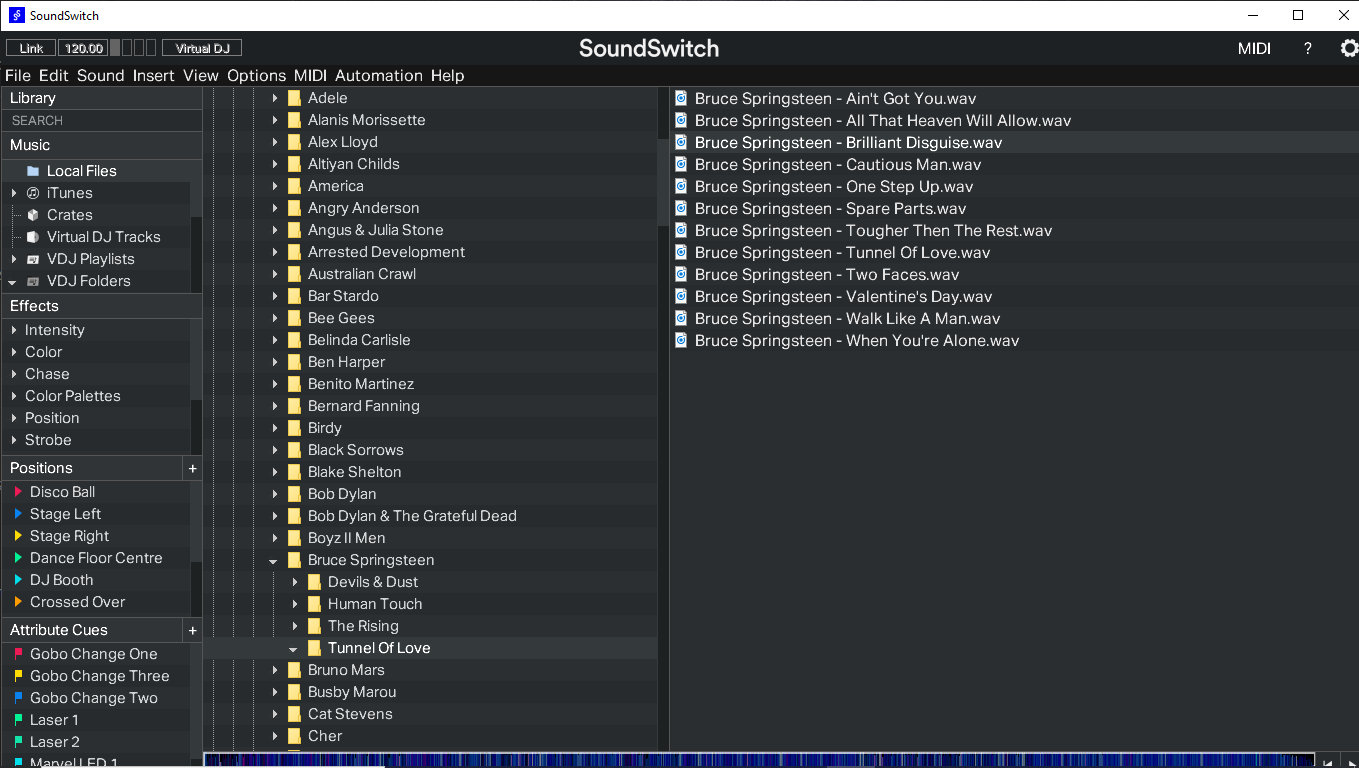Expand the Bob Dylan folder arrow
This screenshot has height=768, width=1359.
coord(275,494)
